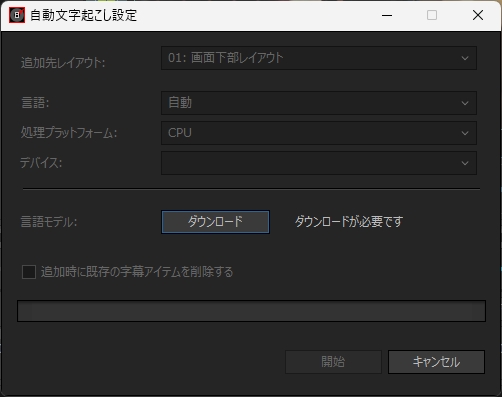Click the app icon in title bar

point(17,15)
